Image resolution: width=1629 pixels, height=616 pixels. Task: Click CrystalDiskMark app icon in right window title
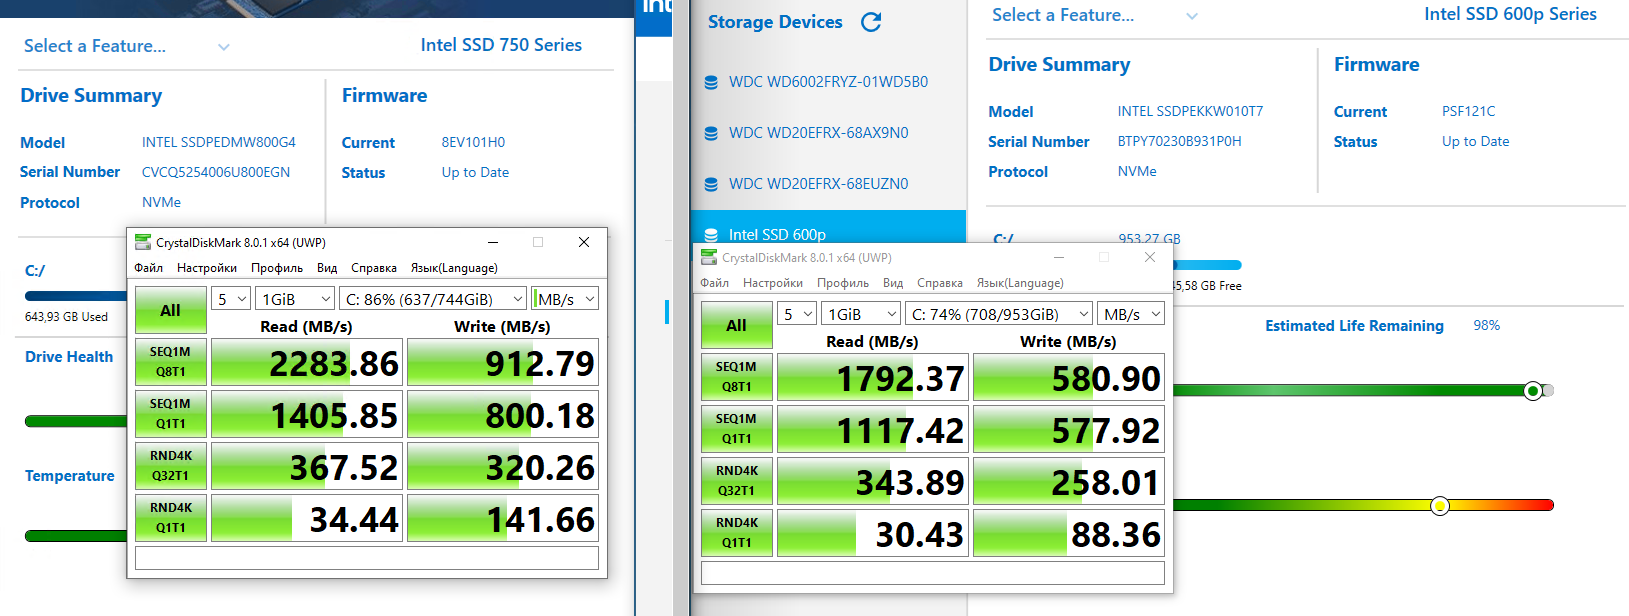(709, 257)
